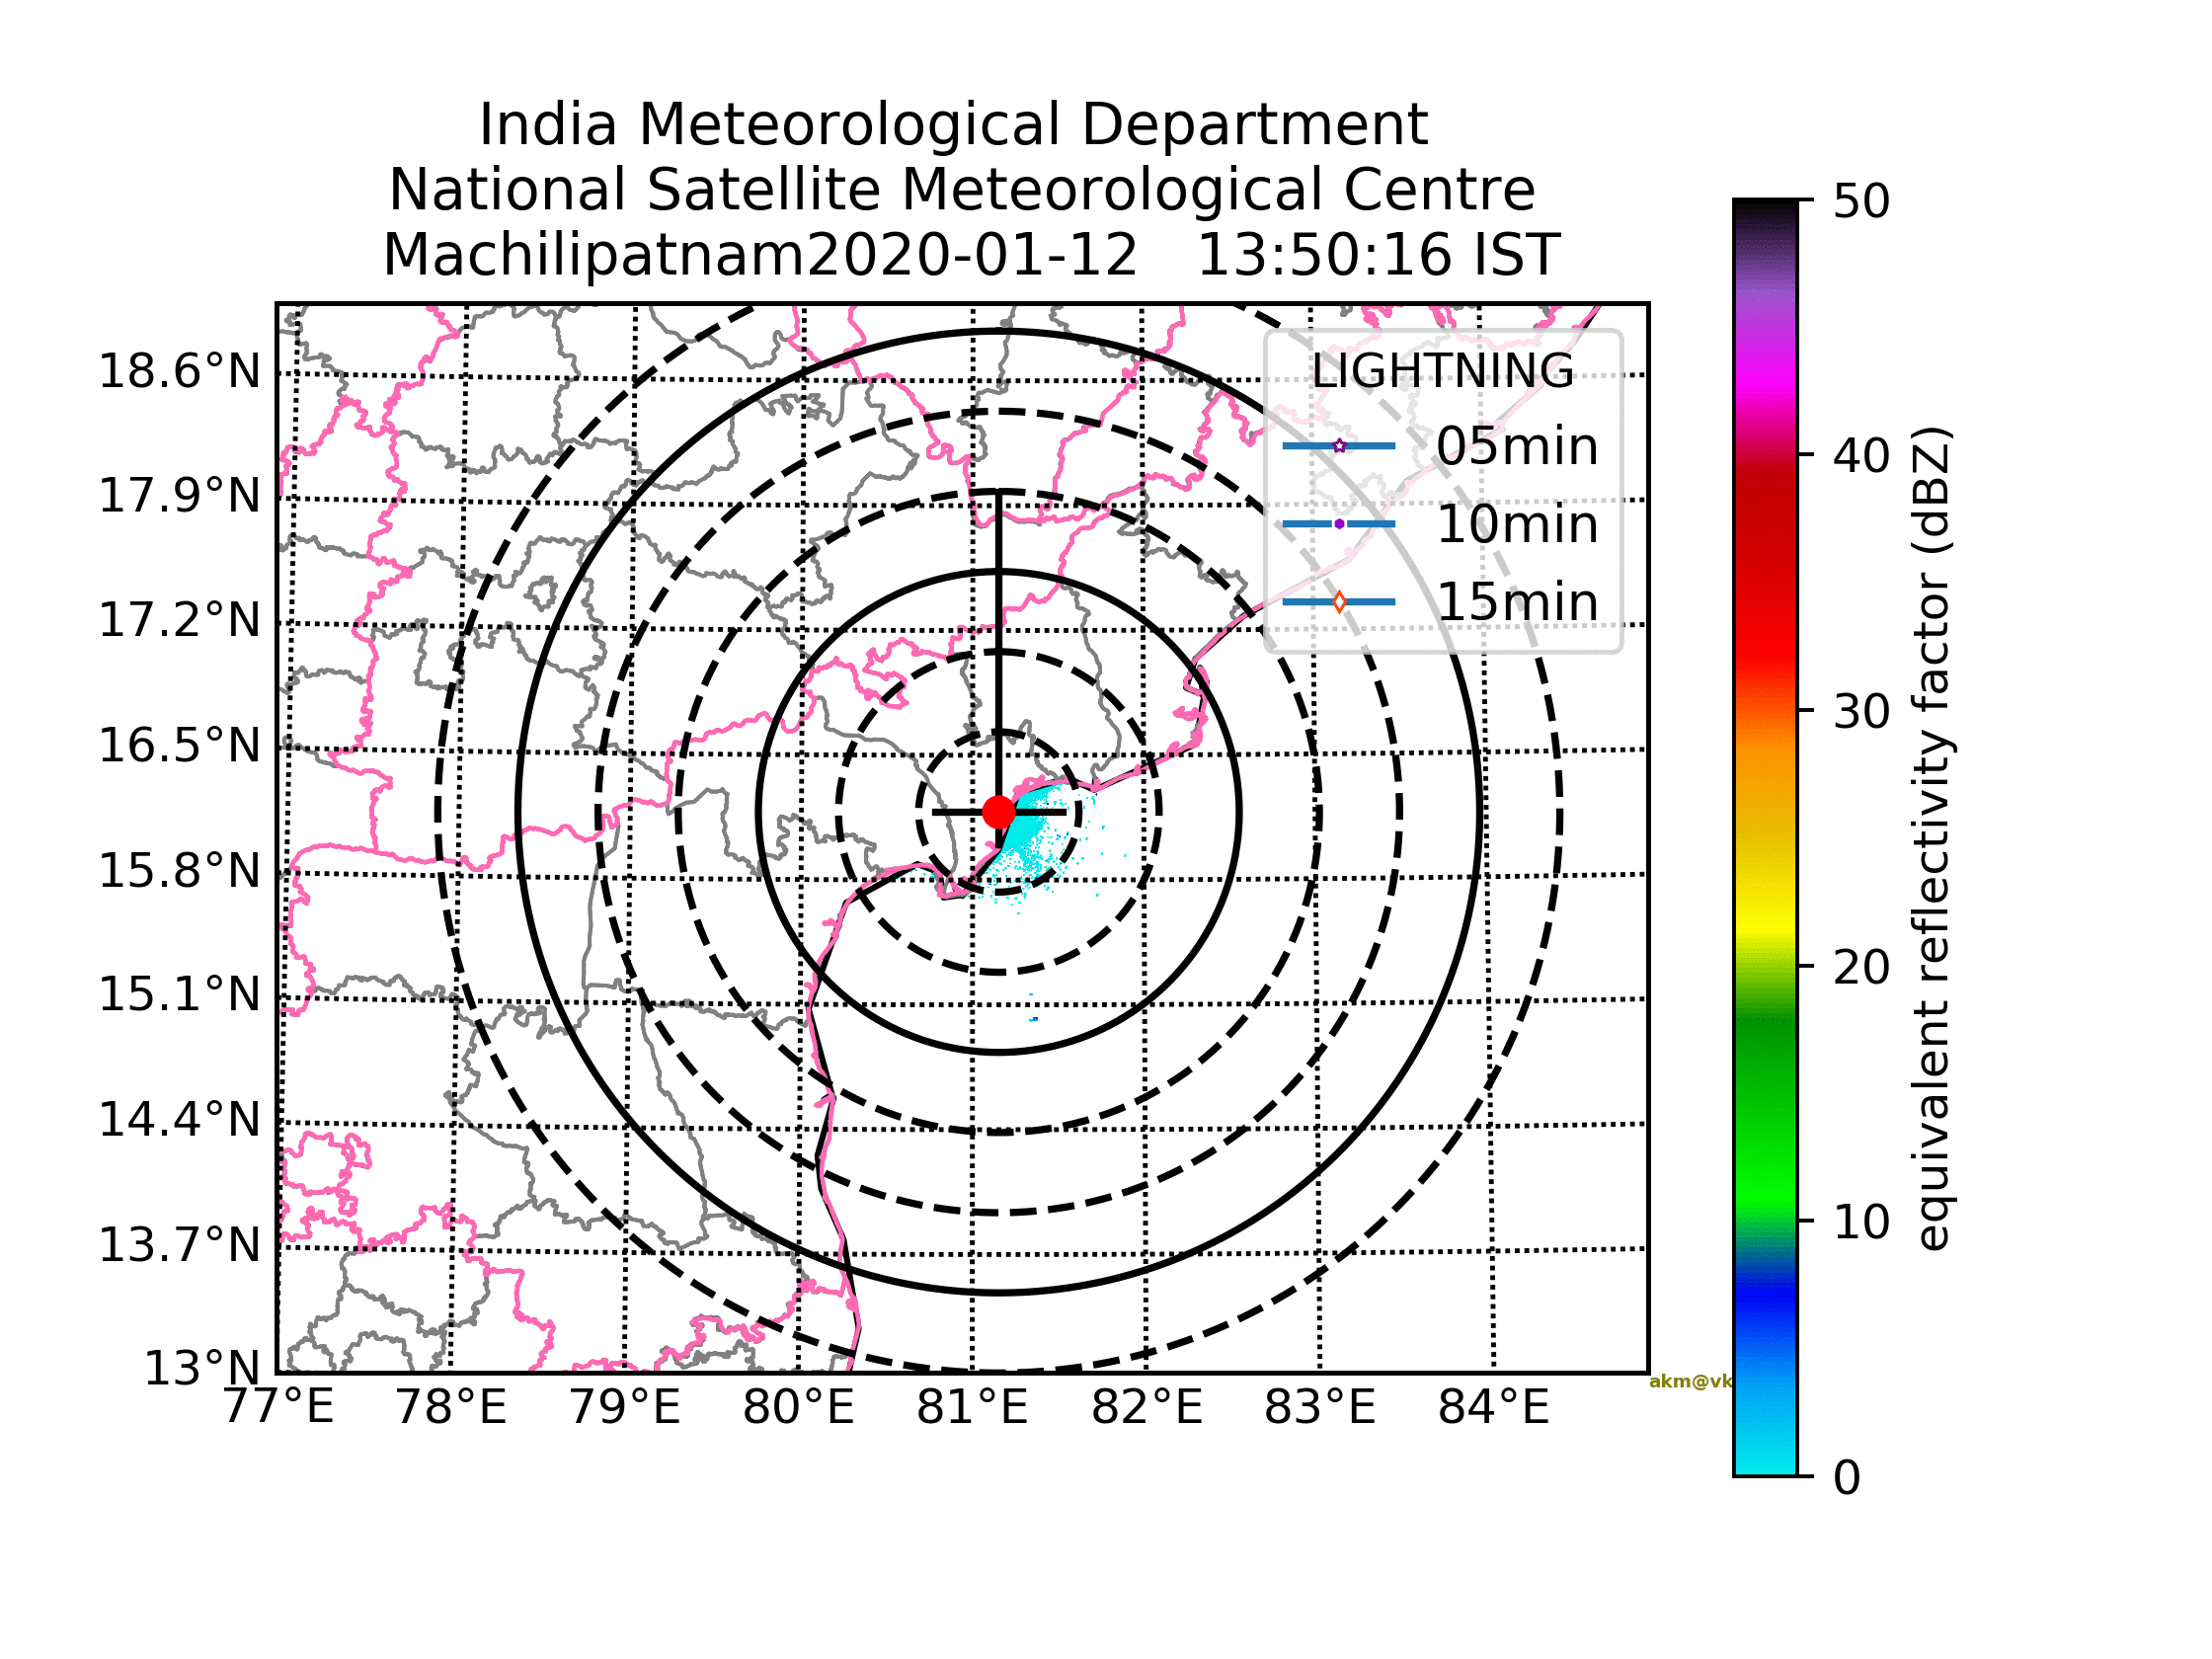The image size is (2212, 1659).
Task: Click the colorbar tick label 50
Action: click(x=1861, y=201)
